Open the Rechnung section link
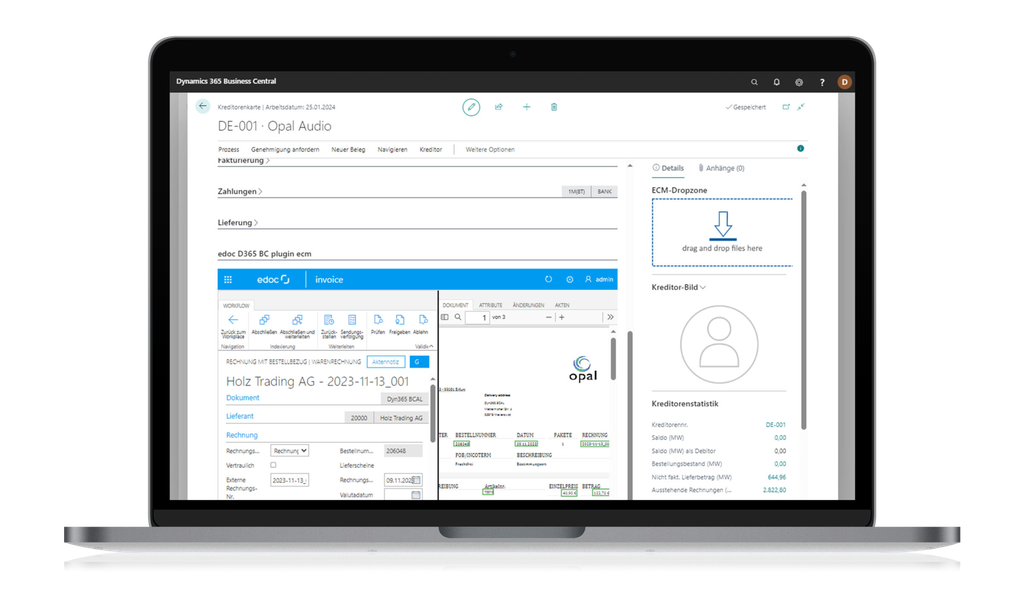 point(242,435)
